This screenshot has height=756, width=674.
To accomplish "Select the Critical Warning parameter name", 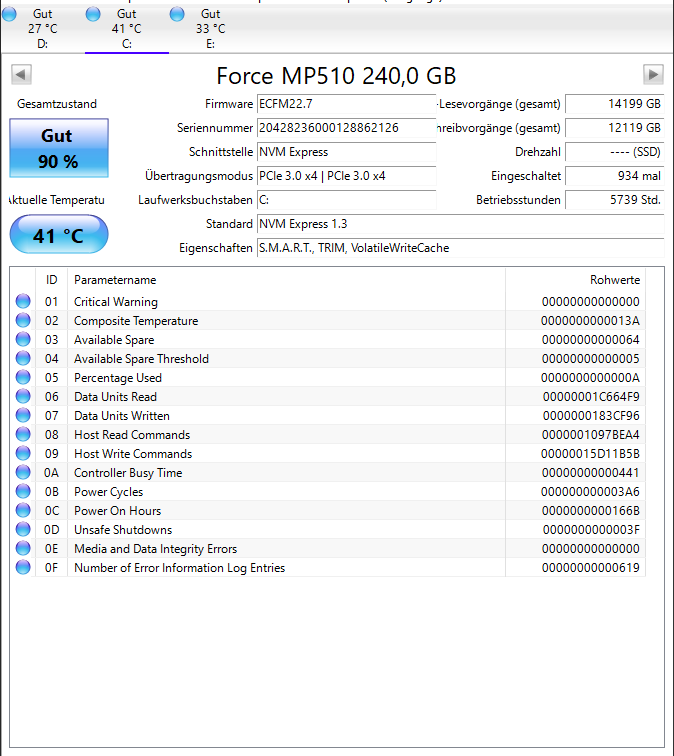I will tap(116, 302).
